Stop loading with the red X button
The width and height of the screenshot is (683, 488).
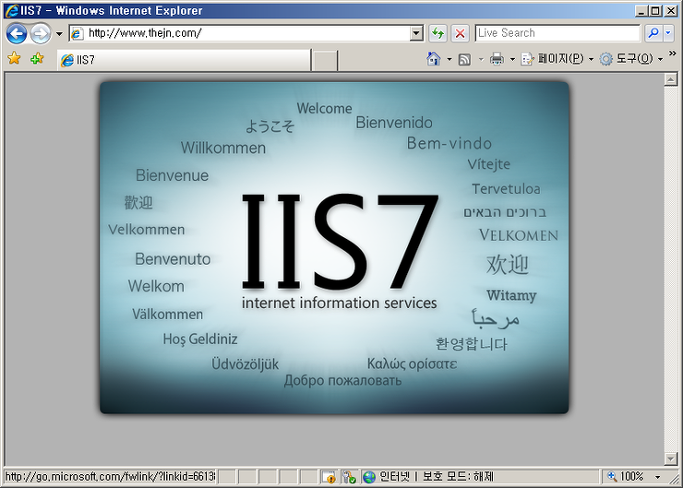pos(460,33)
